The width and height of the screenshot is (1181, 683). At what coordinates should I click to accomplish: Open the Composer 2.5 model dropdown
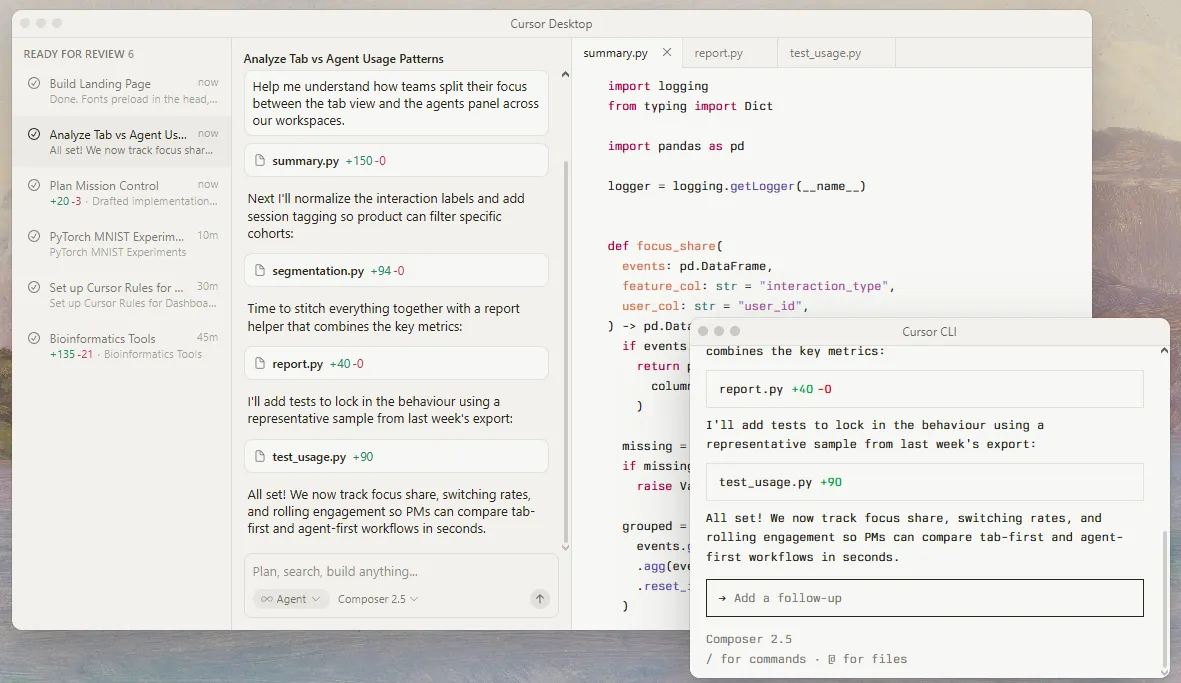point(378,599)
